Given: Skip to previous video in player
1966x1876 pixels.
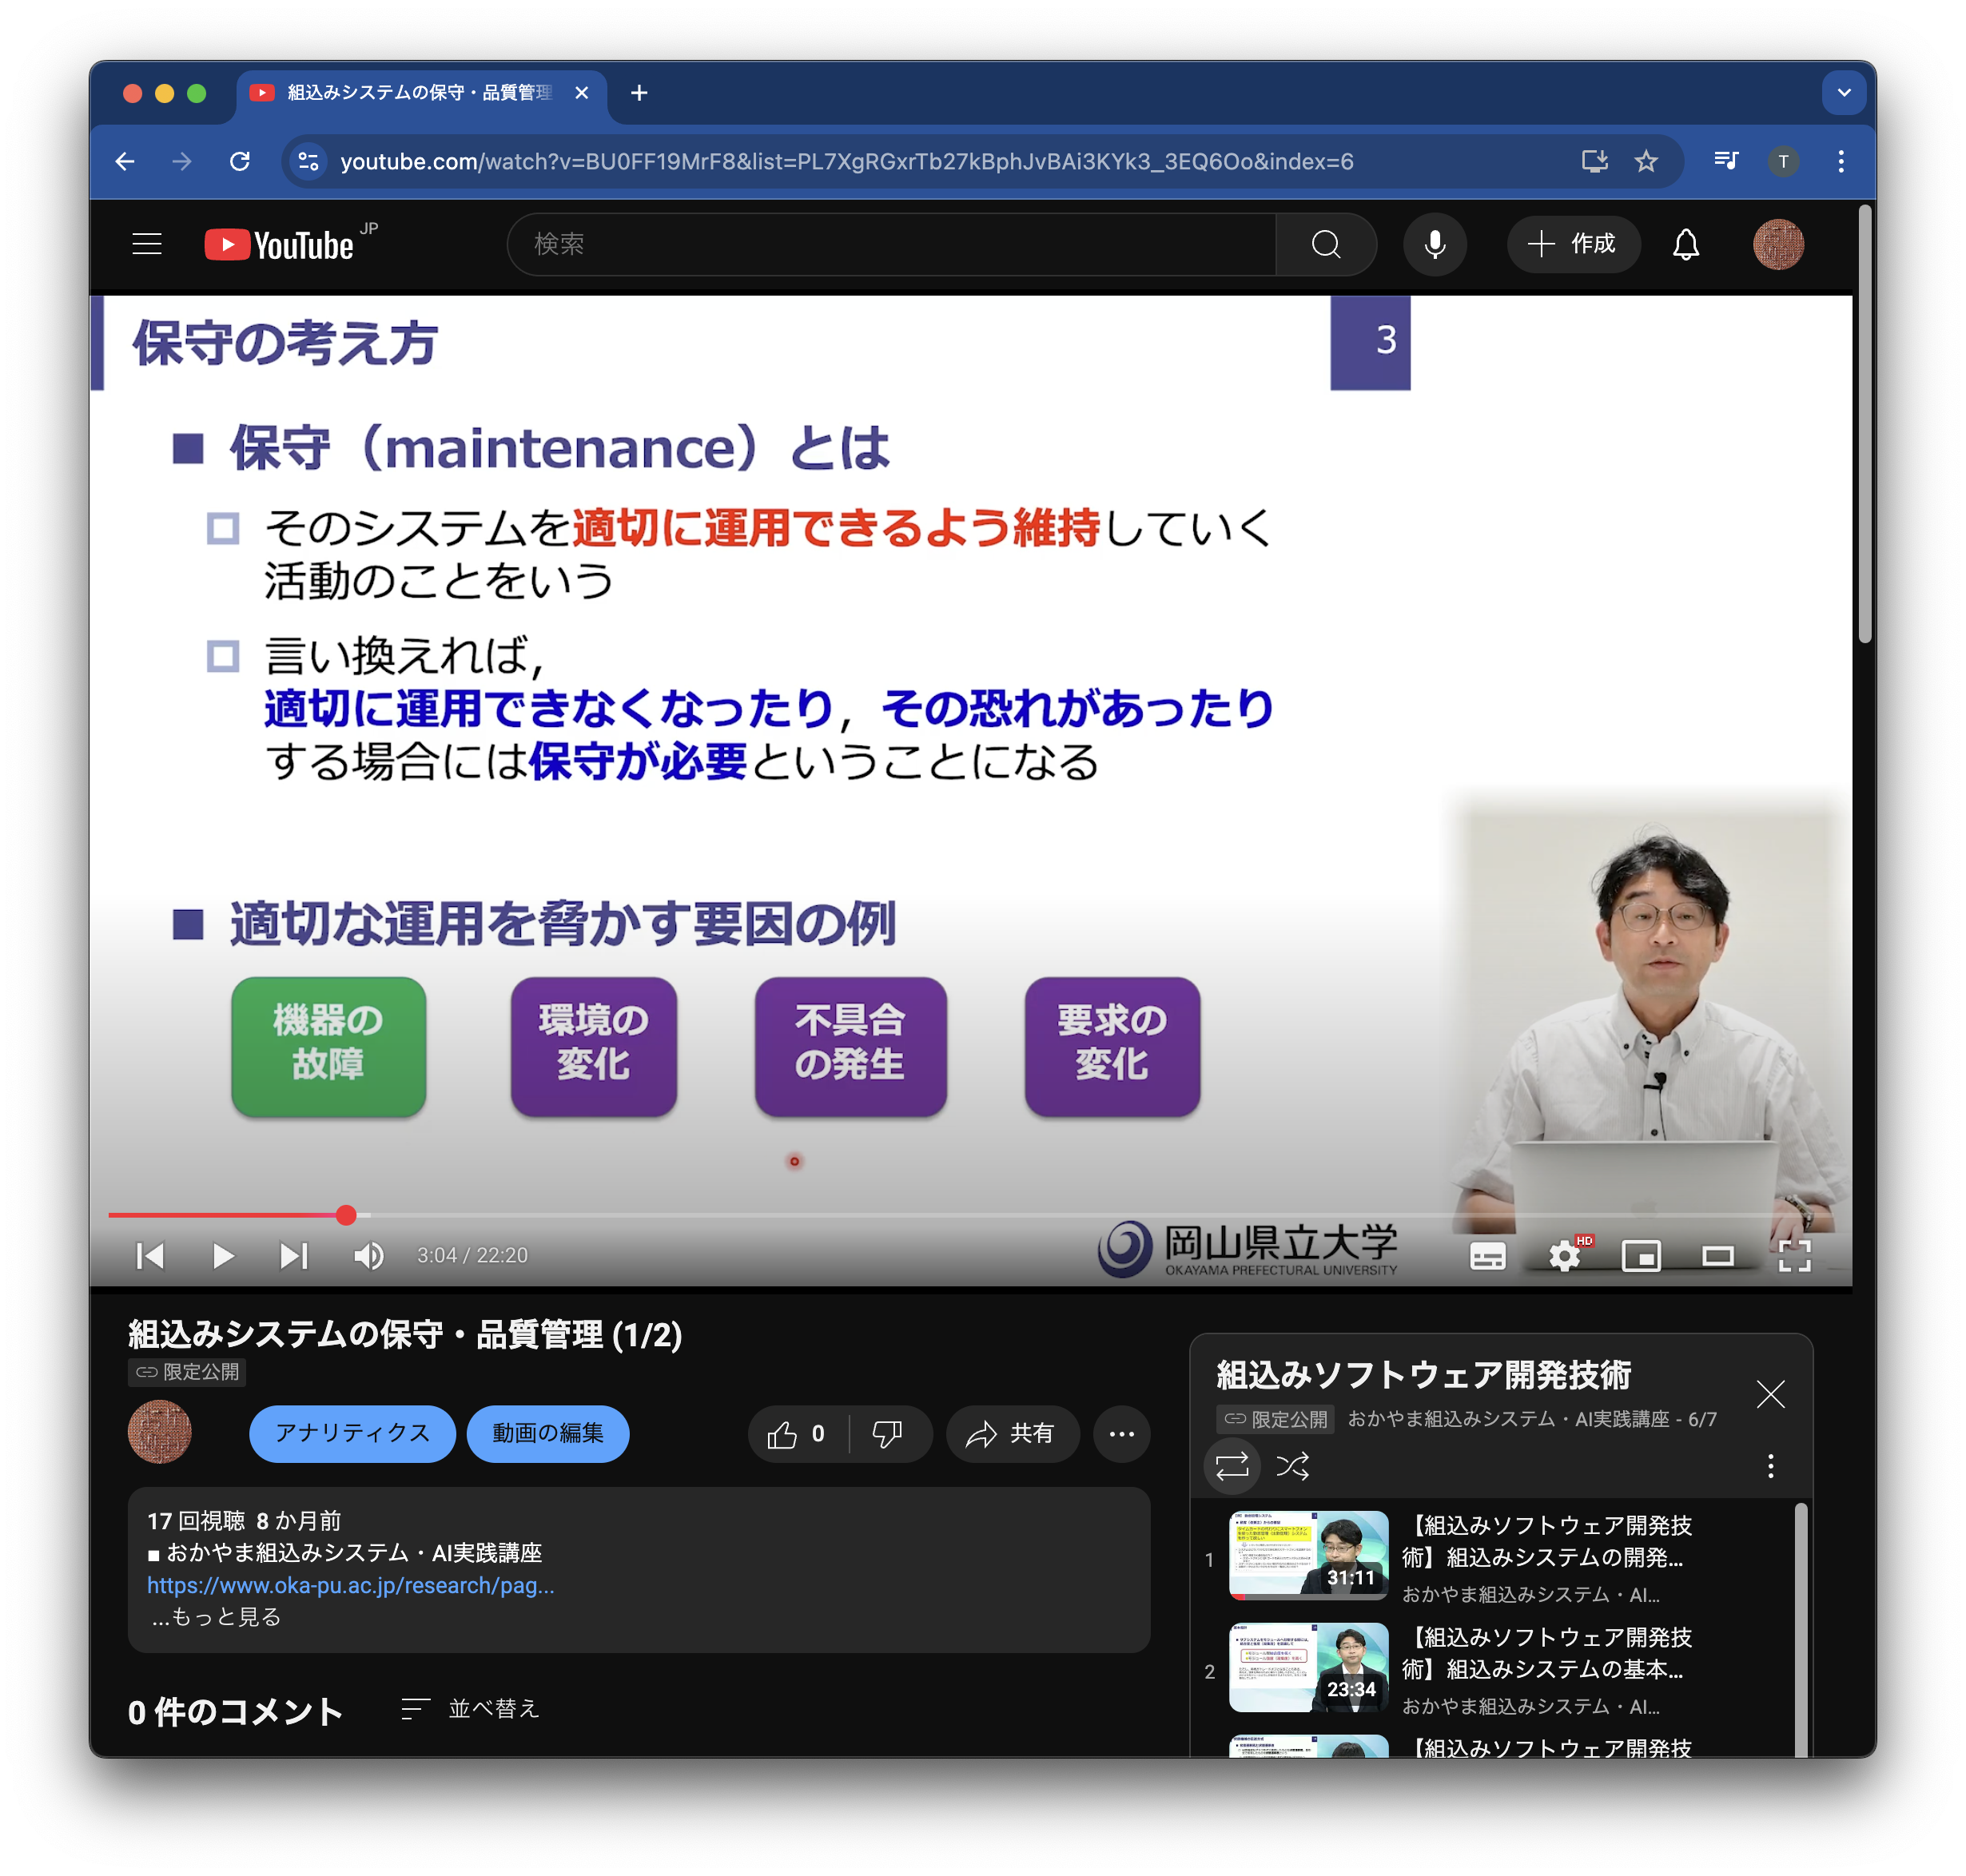Looking at the screenshot, I should (x=150, y=1255).
